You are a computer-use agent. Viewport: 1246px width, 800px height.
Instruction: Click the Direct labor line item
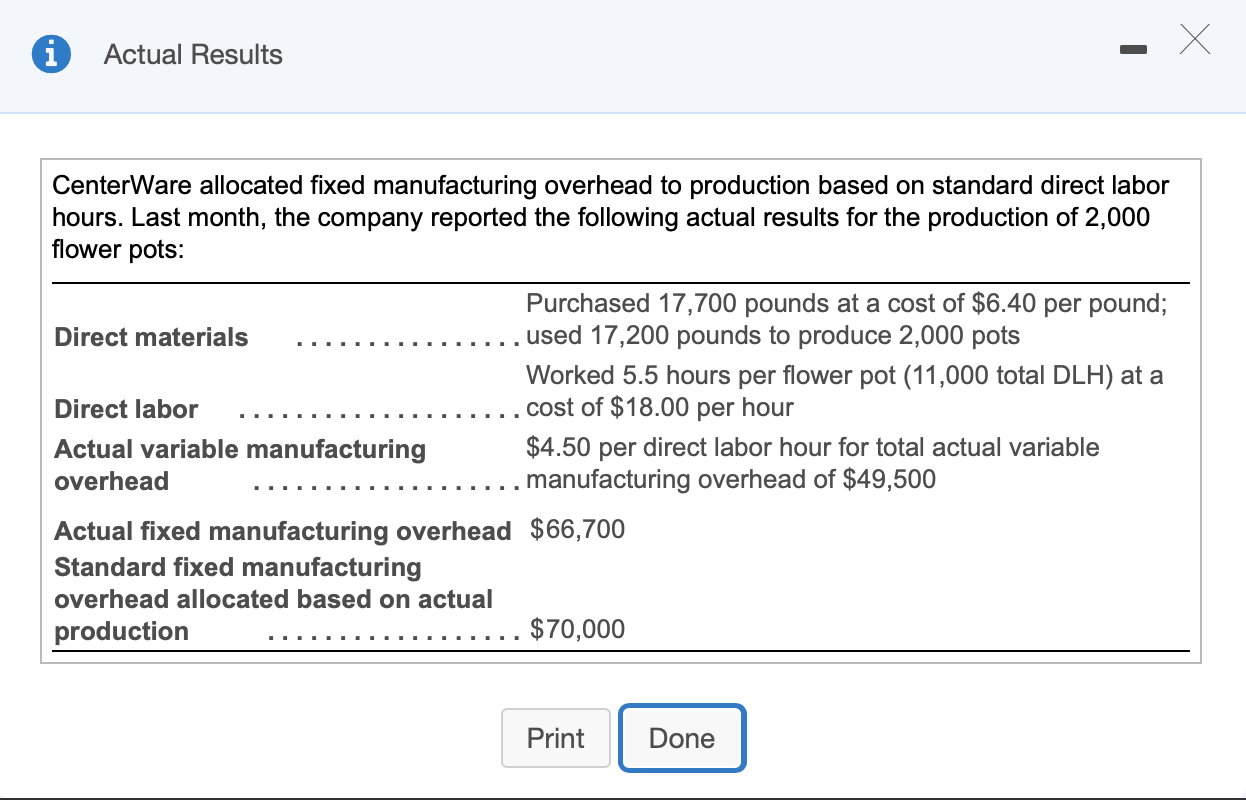pyautogui.click(x=125, y=409)
